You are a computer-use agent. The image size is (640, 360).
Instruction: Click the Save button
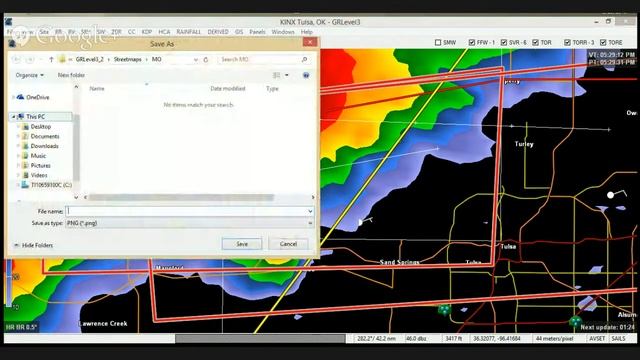click(x=242, y=244)
